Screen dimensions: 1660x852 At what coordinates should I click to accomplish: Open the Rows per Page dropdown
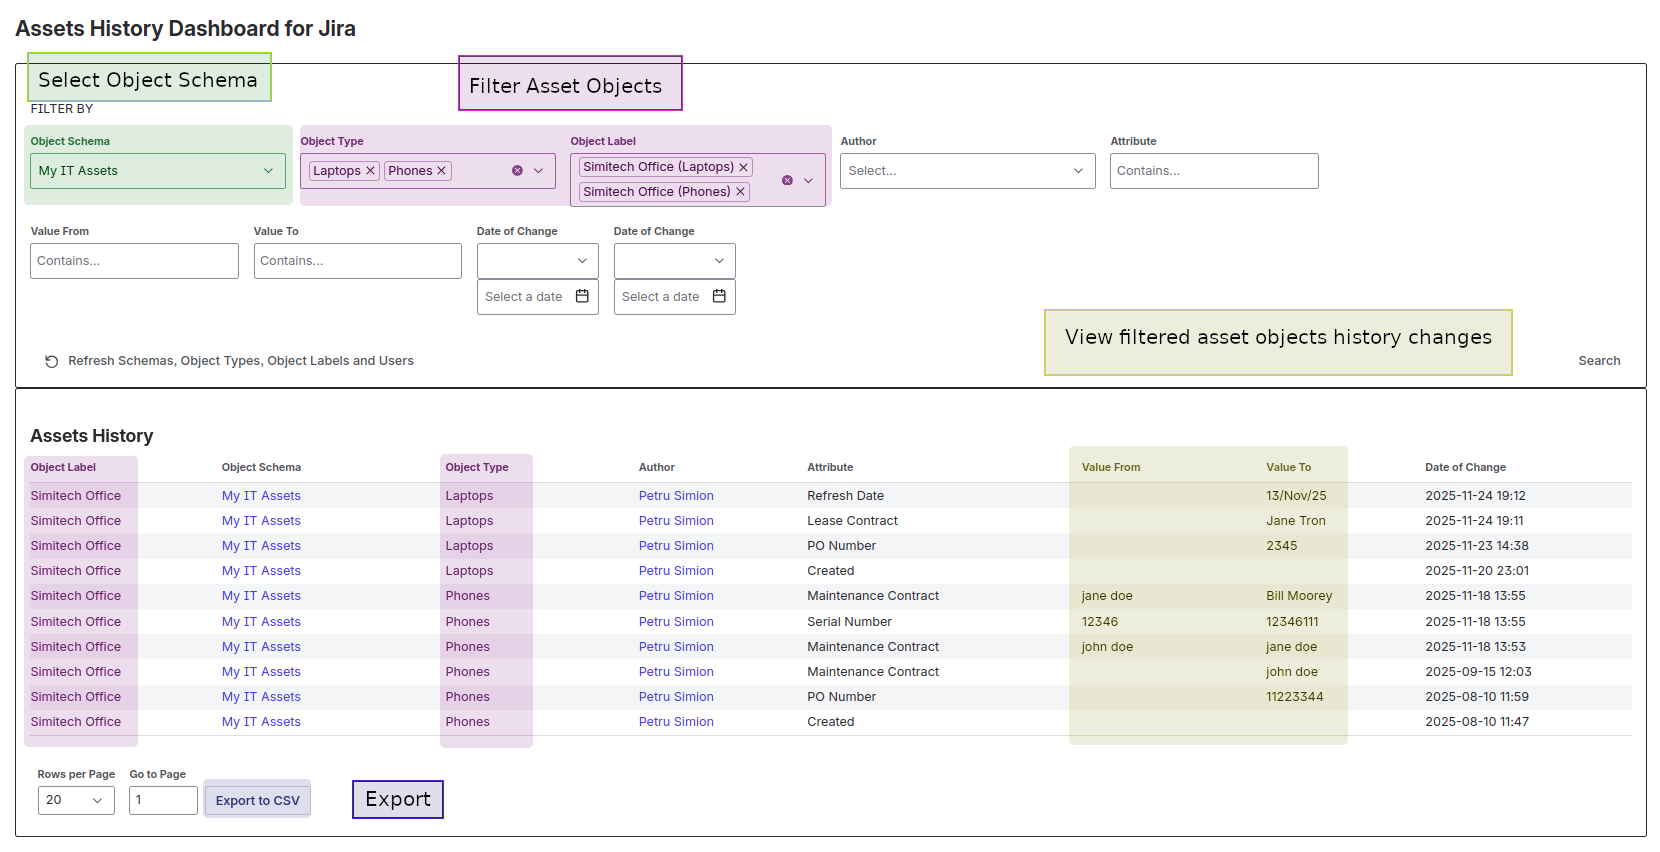(76, 800)
